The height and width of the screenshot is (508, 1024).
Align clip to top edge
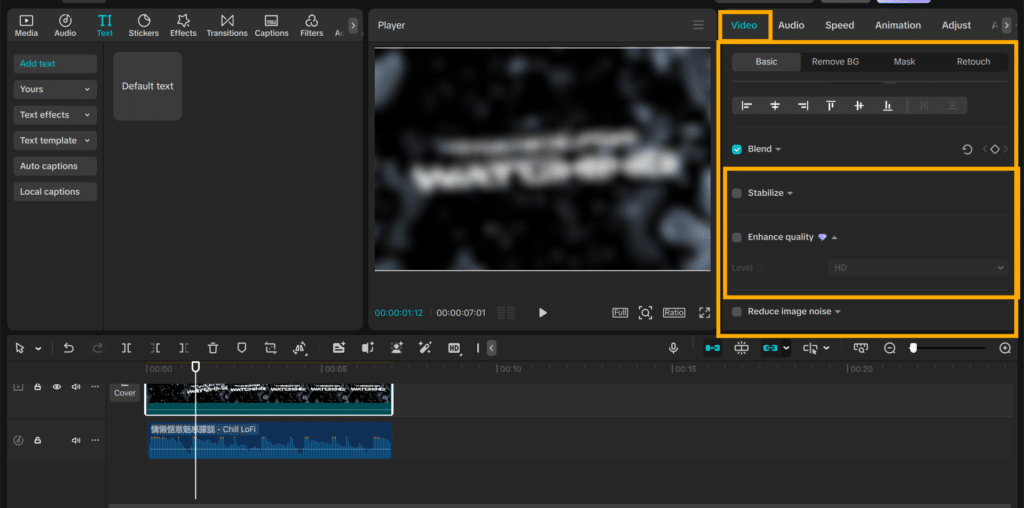[x=831, y=106]
